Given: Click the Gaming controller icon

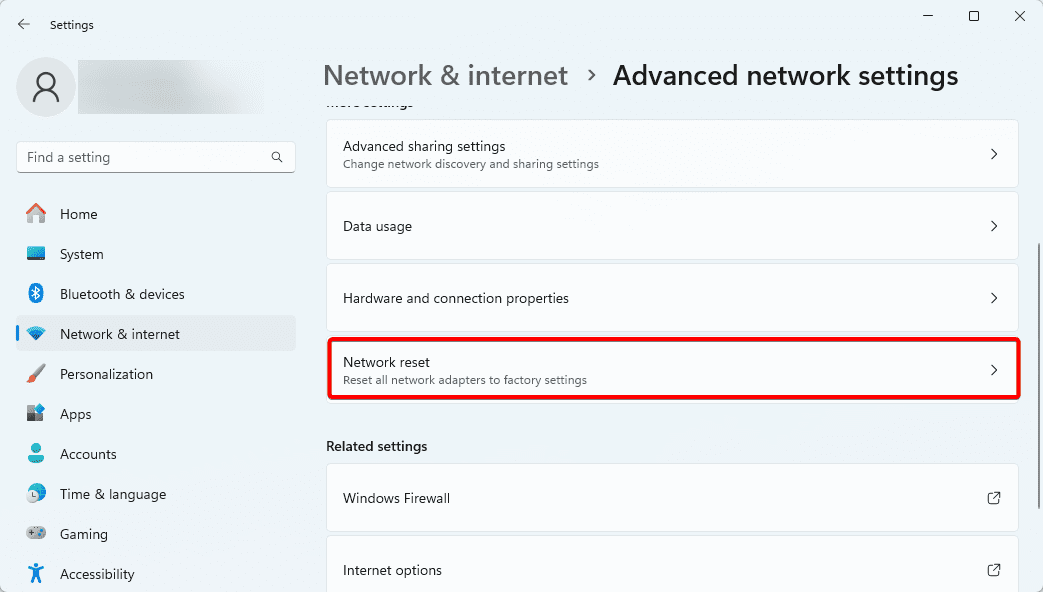Looking at the screenshot, I should [36, 533].
